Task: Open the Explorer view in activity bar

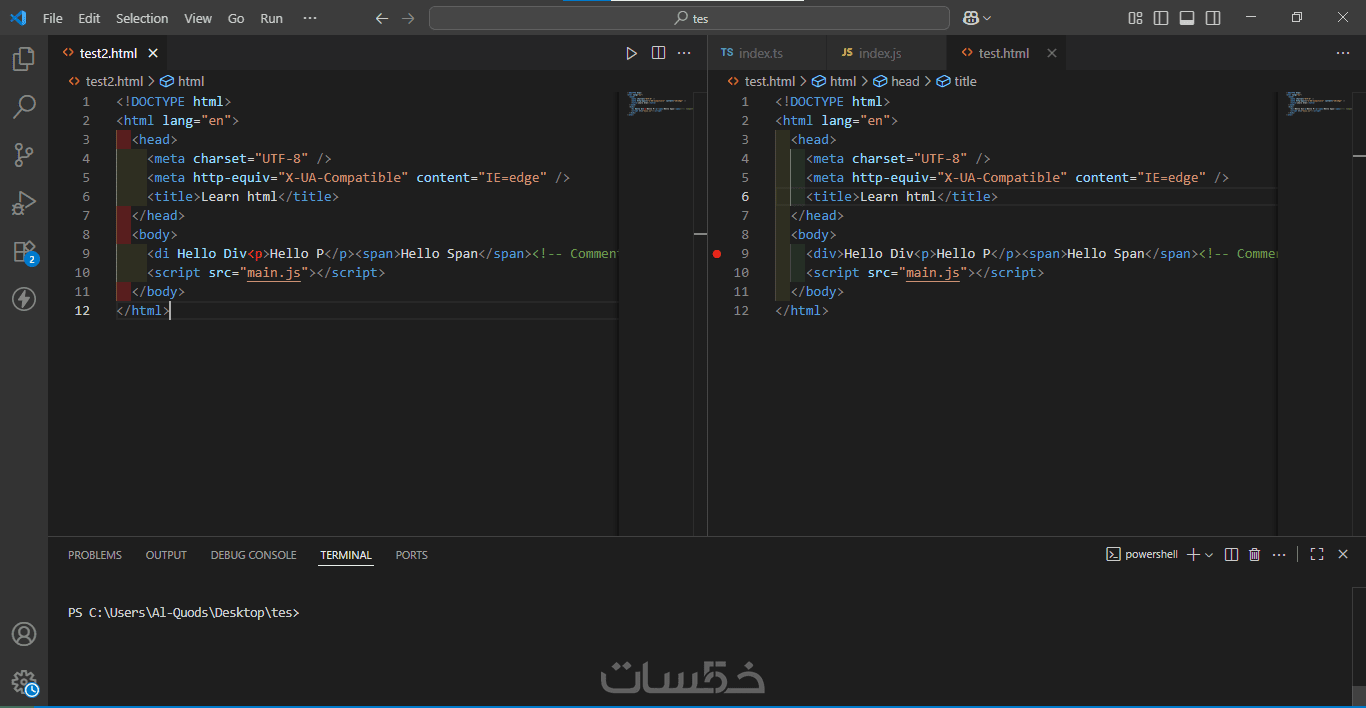Action: (x=24, y=60)
